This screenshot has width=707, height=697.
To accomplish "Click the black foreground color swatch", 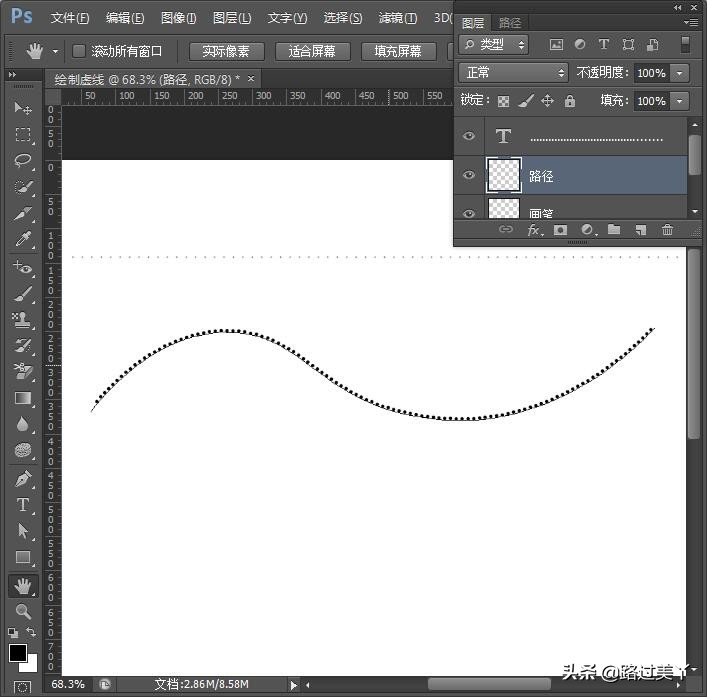I will 17,653.
